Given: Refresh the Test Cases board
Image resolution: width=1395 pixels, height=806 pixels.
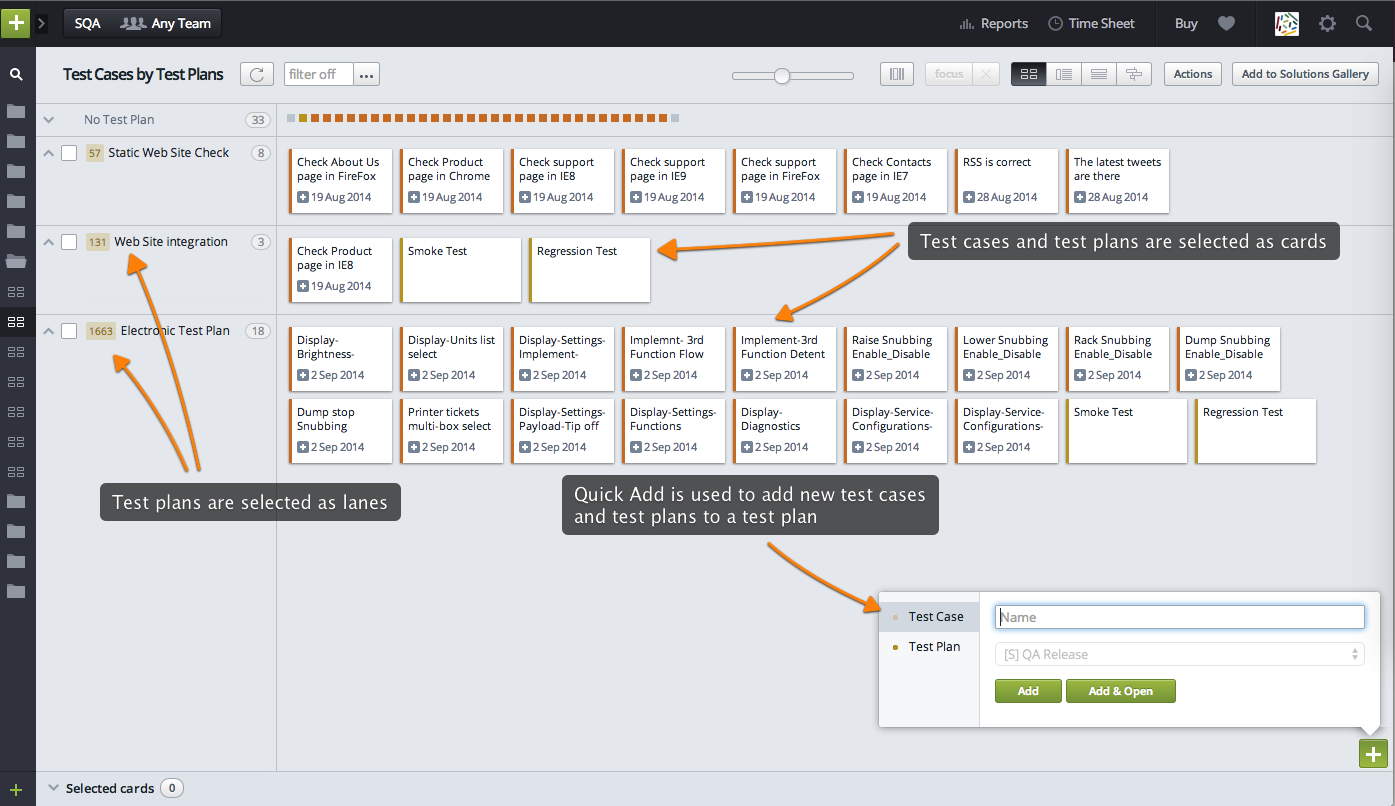Looking at the screenshot, I should [x=257, y=74].
